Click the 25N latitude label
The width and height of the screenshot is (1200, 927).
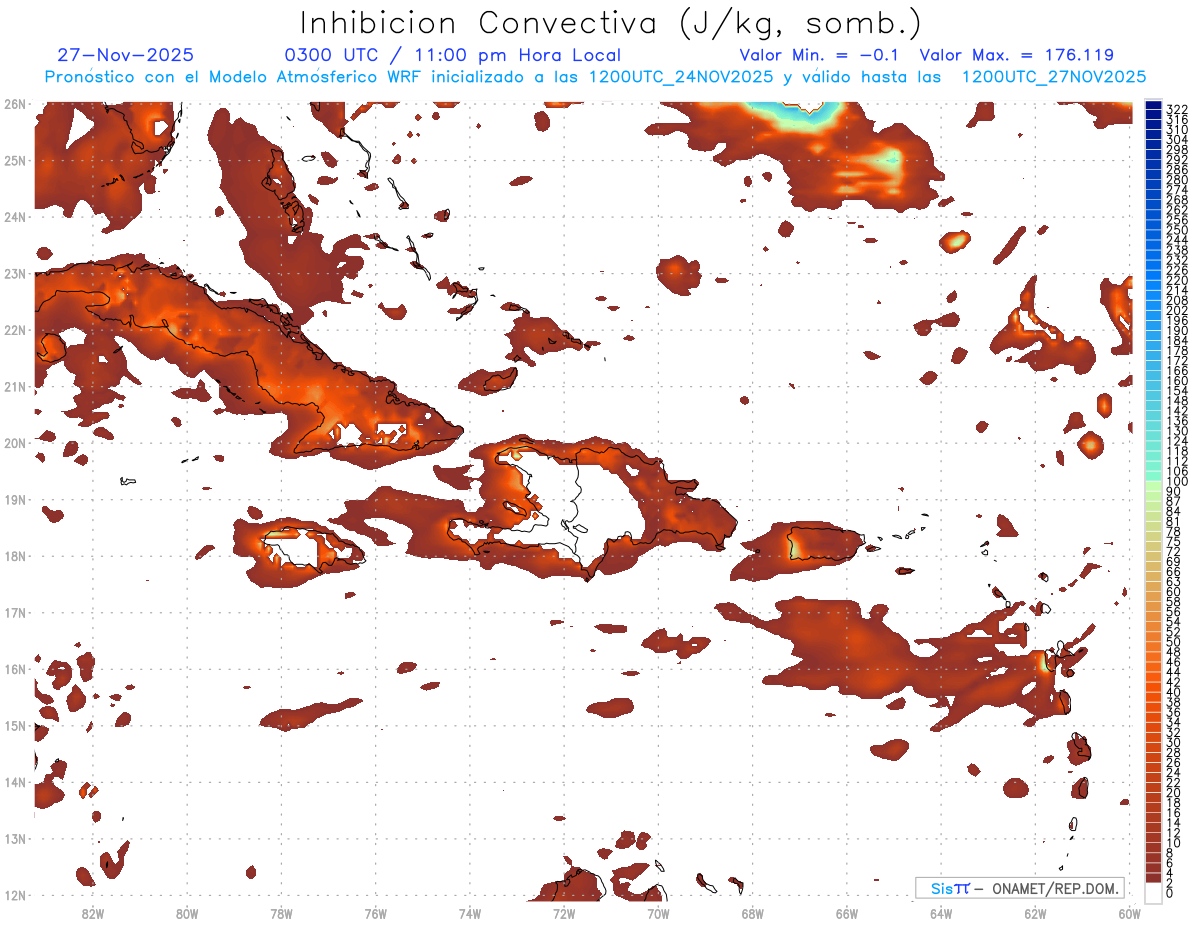pyautogui.click(x=15, y=160)
